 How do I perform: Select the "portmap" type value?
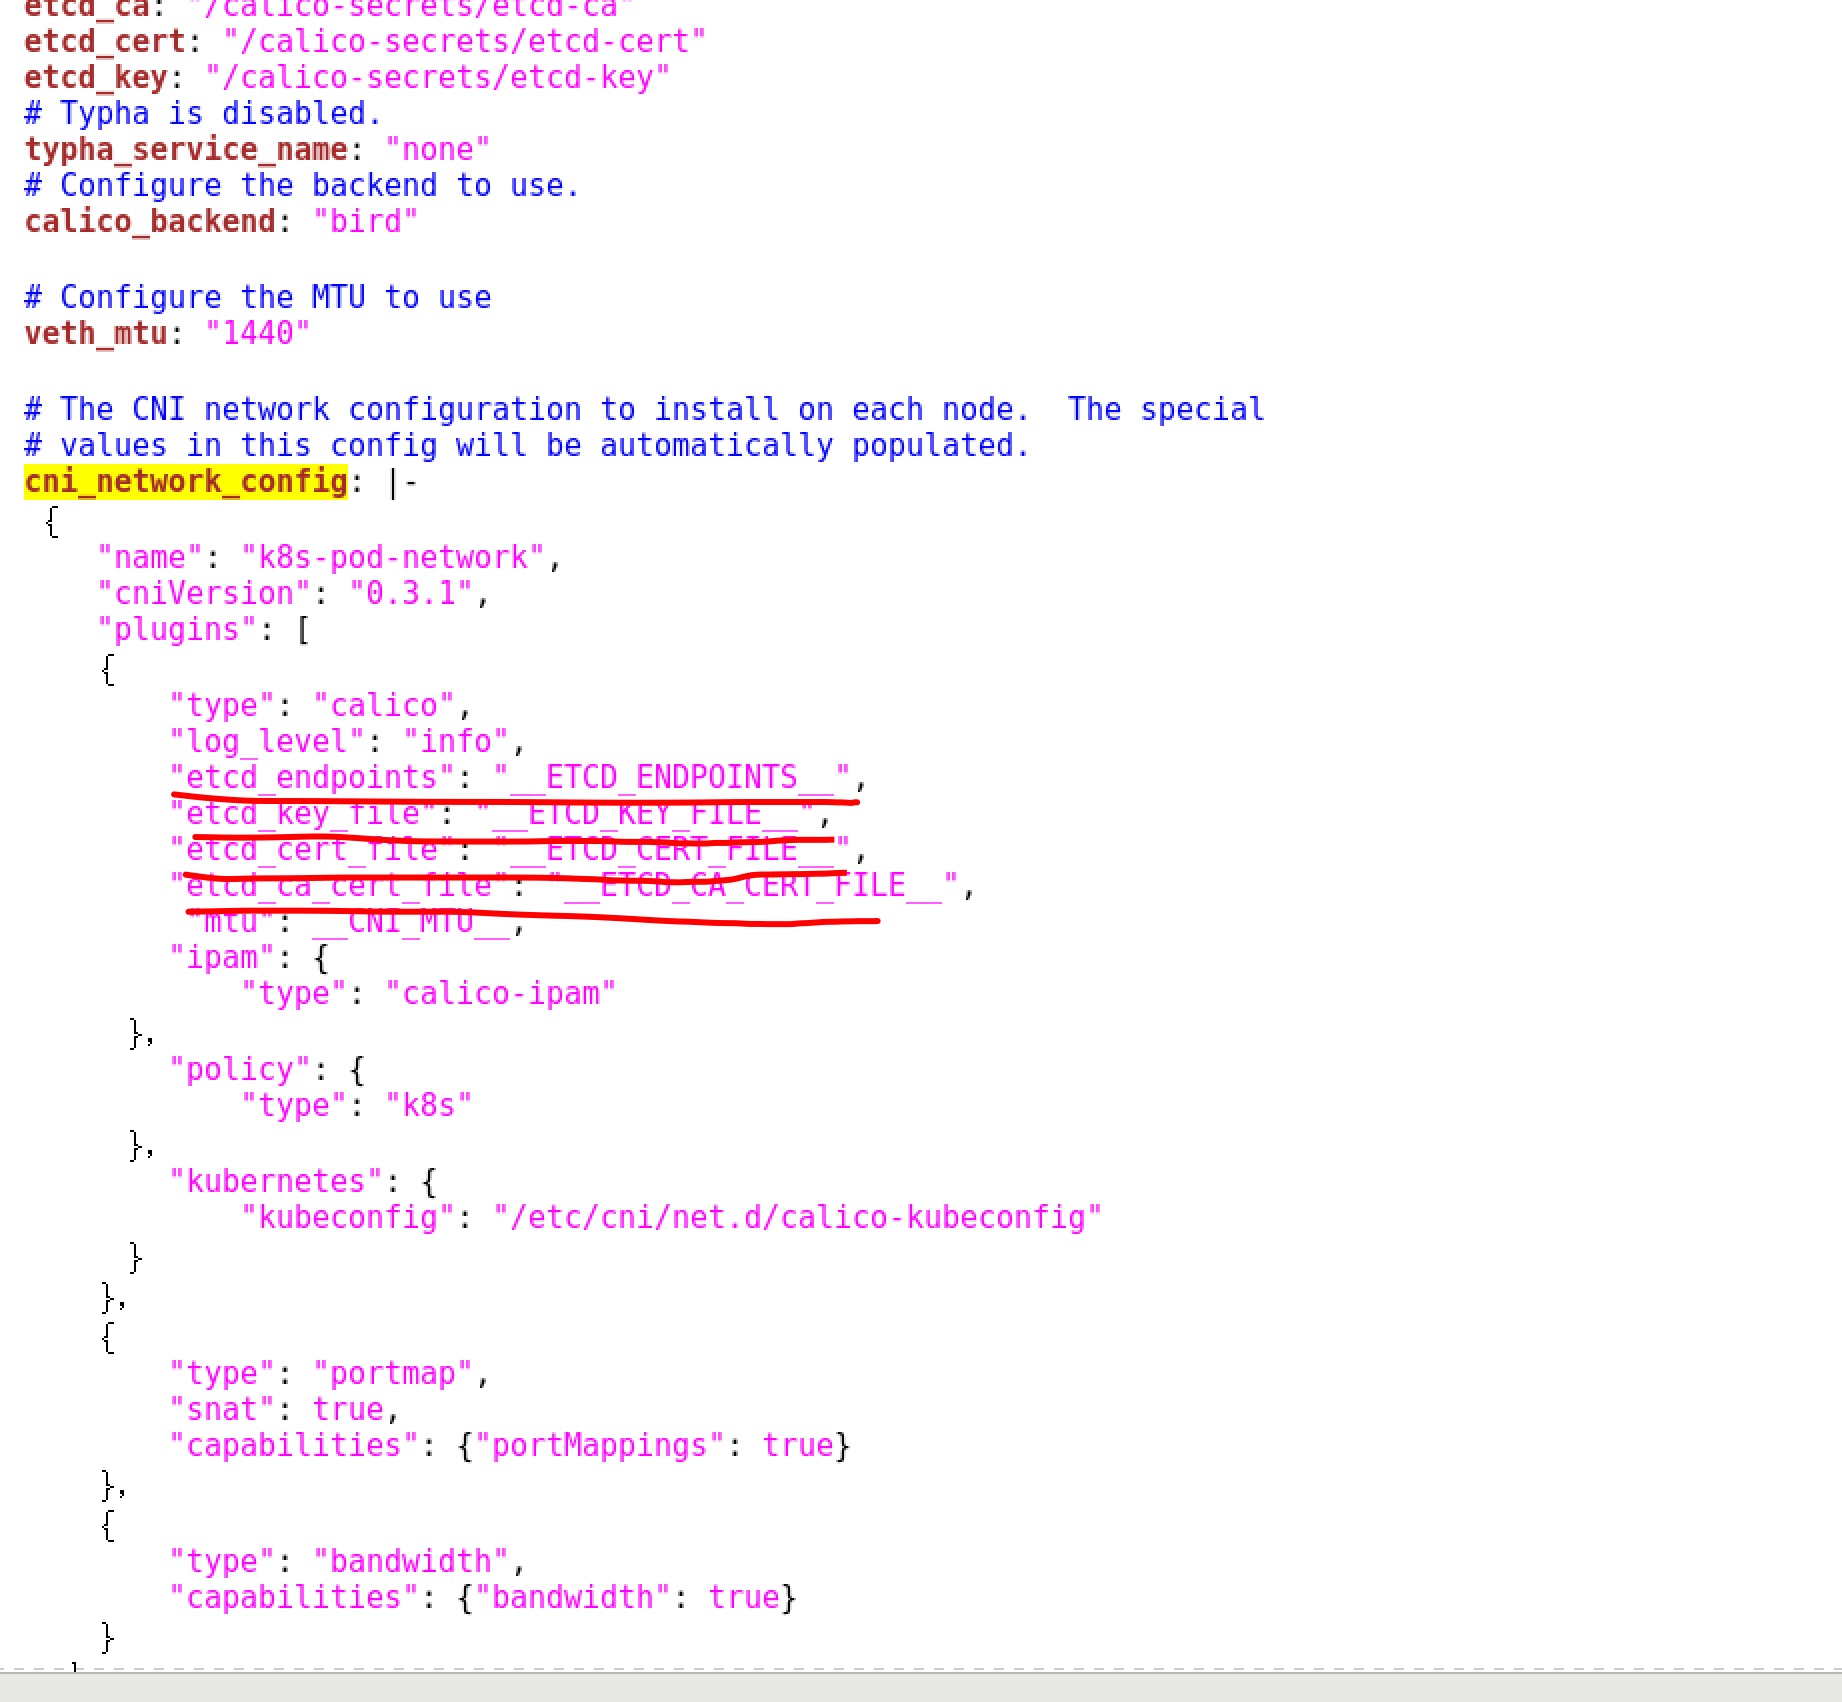click(x=393, y=1374)
